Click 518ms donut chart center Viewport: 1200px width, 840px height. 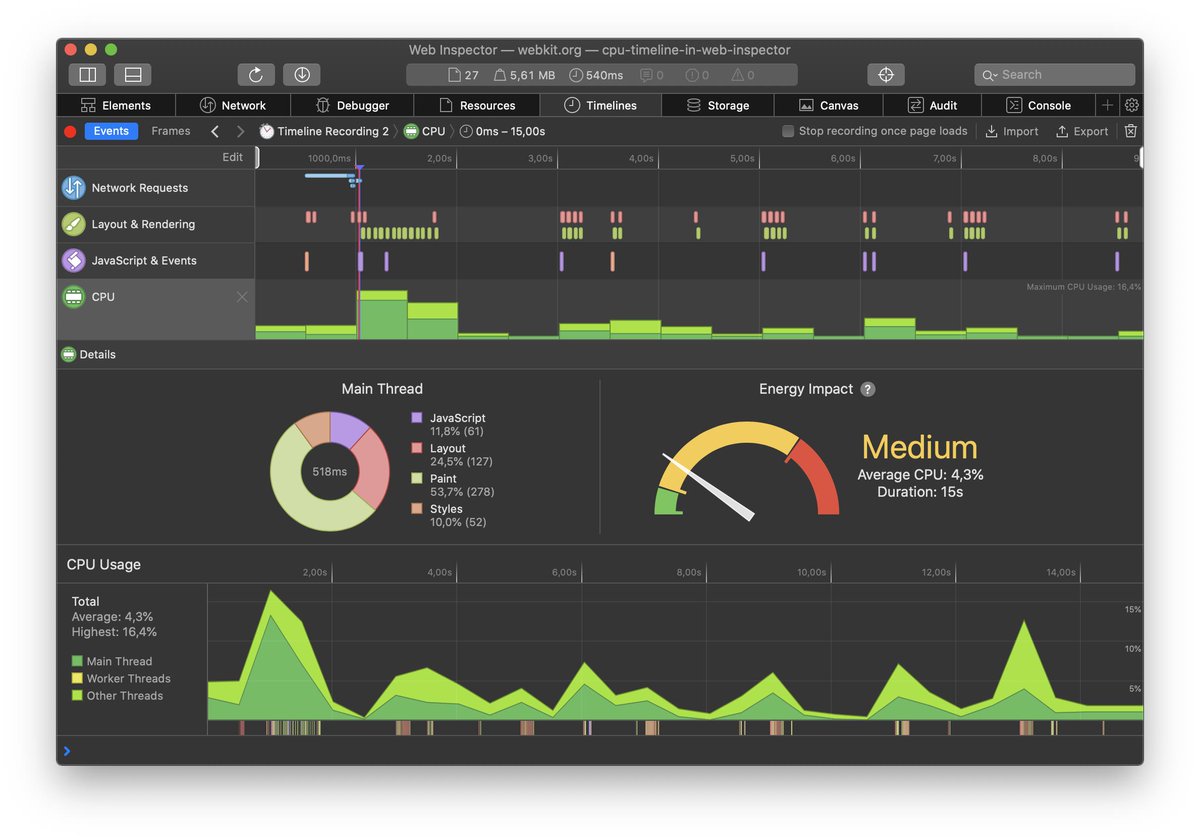[x=330, y=471]
